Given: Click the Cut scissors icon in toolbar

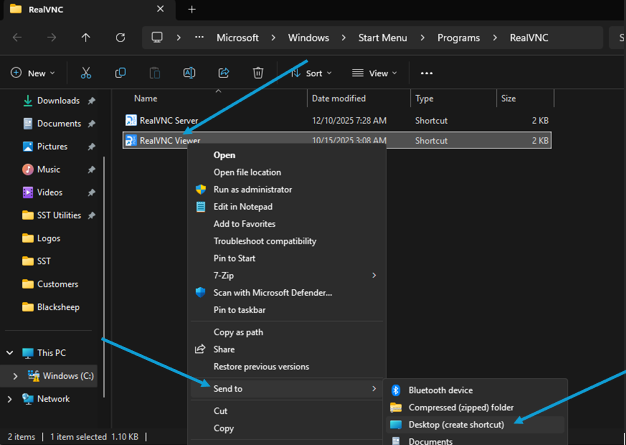Looking at the screenshot, I should click(86, 73).
